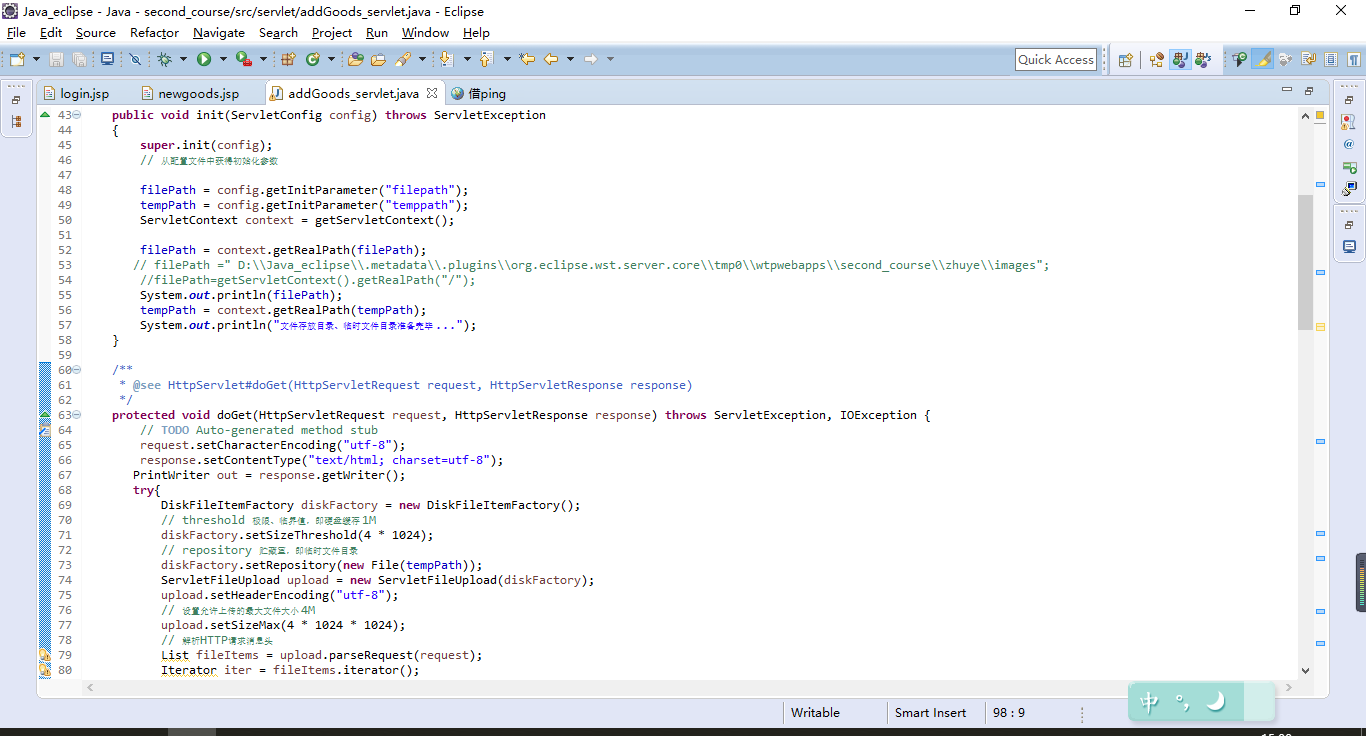Jump to Last Edit Location icon

click(527, 60)
